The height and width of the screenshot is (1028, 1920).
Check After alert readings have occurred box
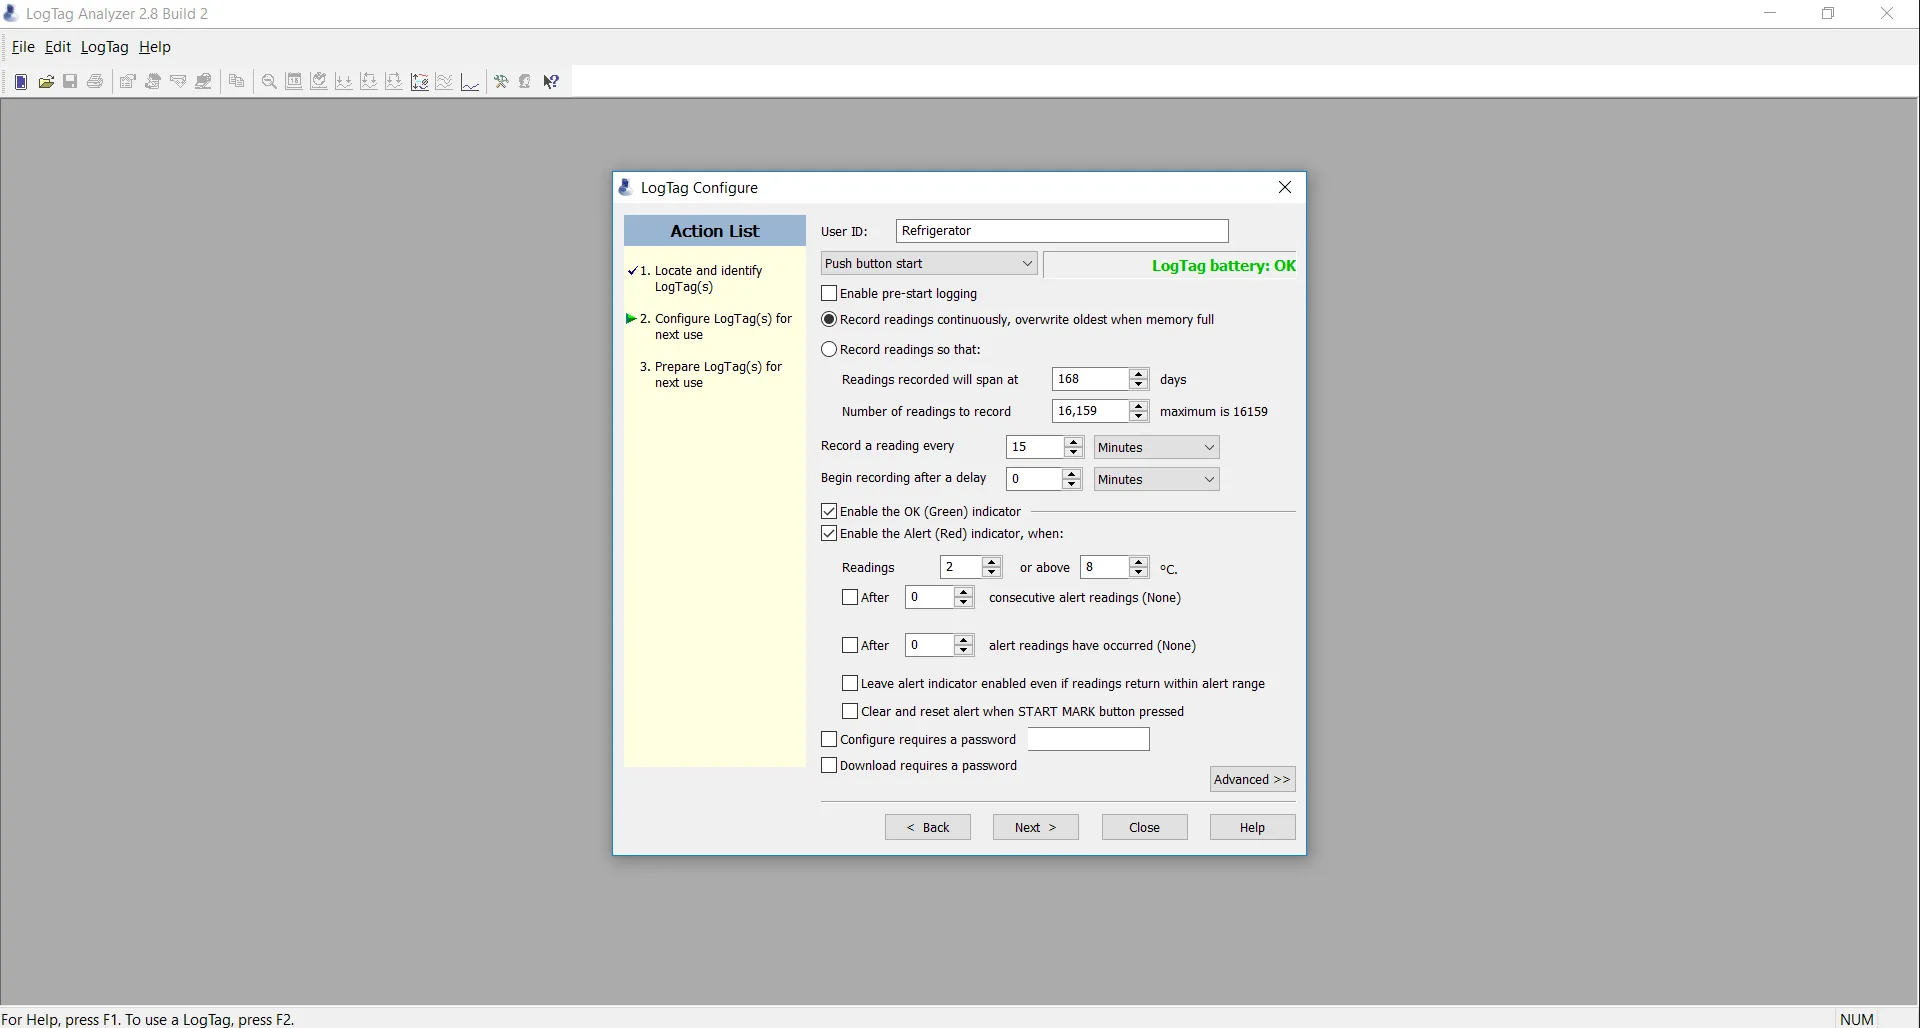[x=850, y=645]
